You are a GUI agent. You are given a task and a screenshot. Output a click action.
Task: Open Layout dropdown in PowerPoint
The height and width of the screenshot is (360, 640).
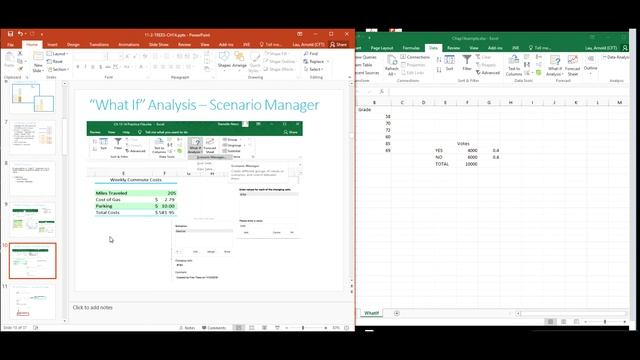tap(57, 53)
